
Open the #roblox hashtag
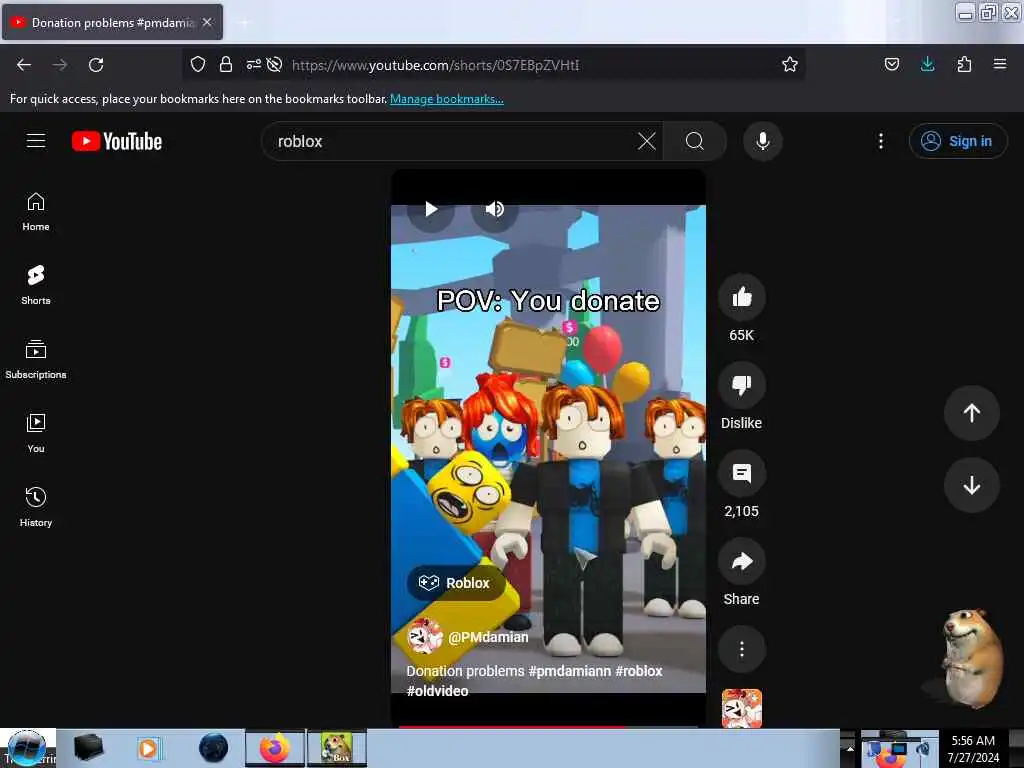click(639, 671)
